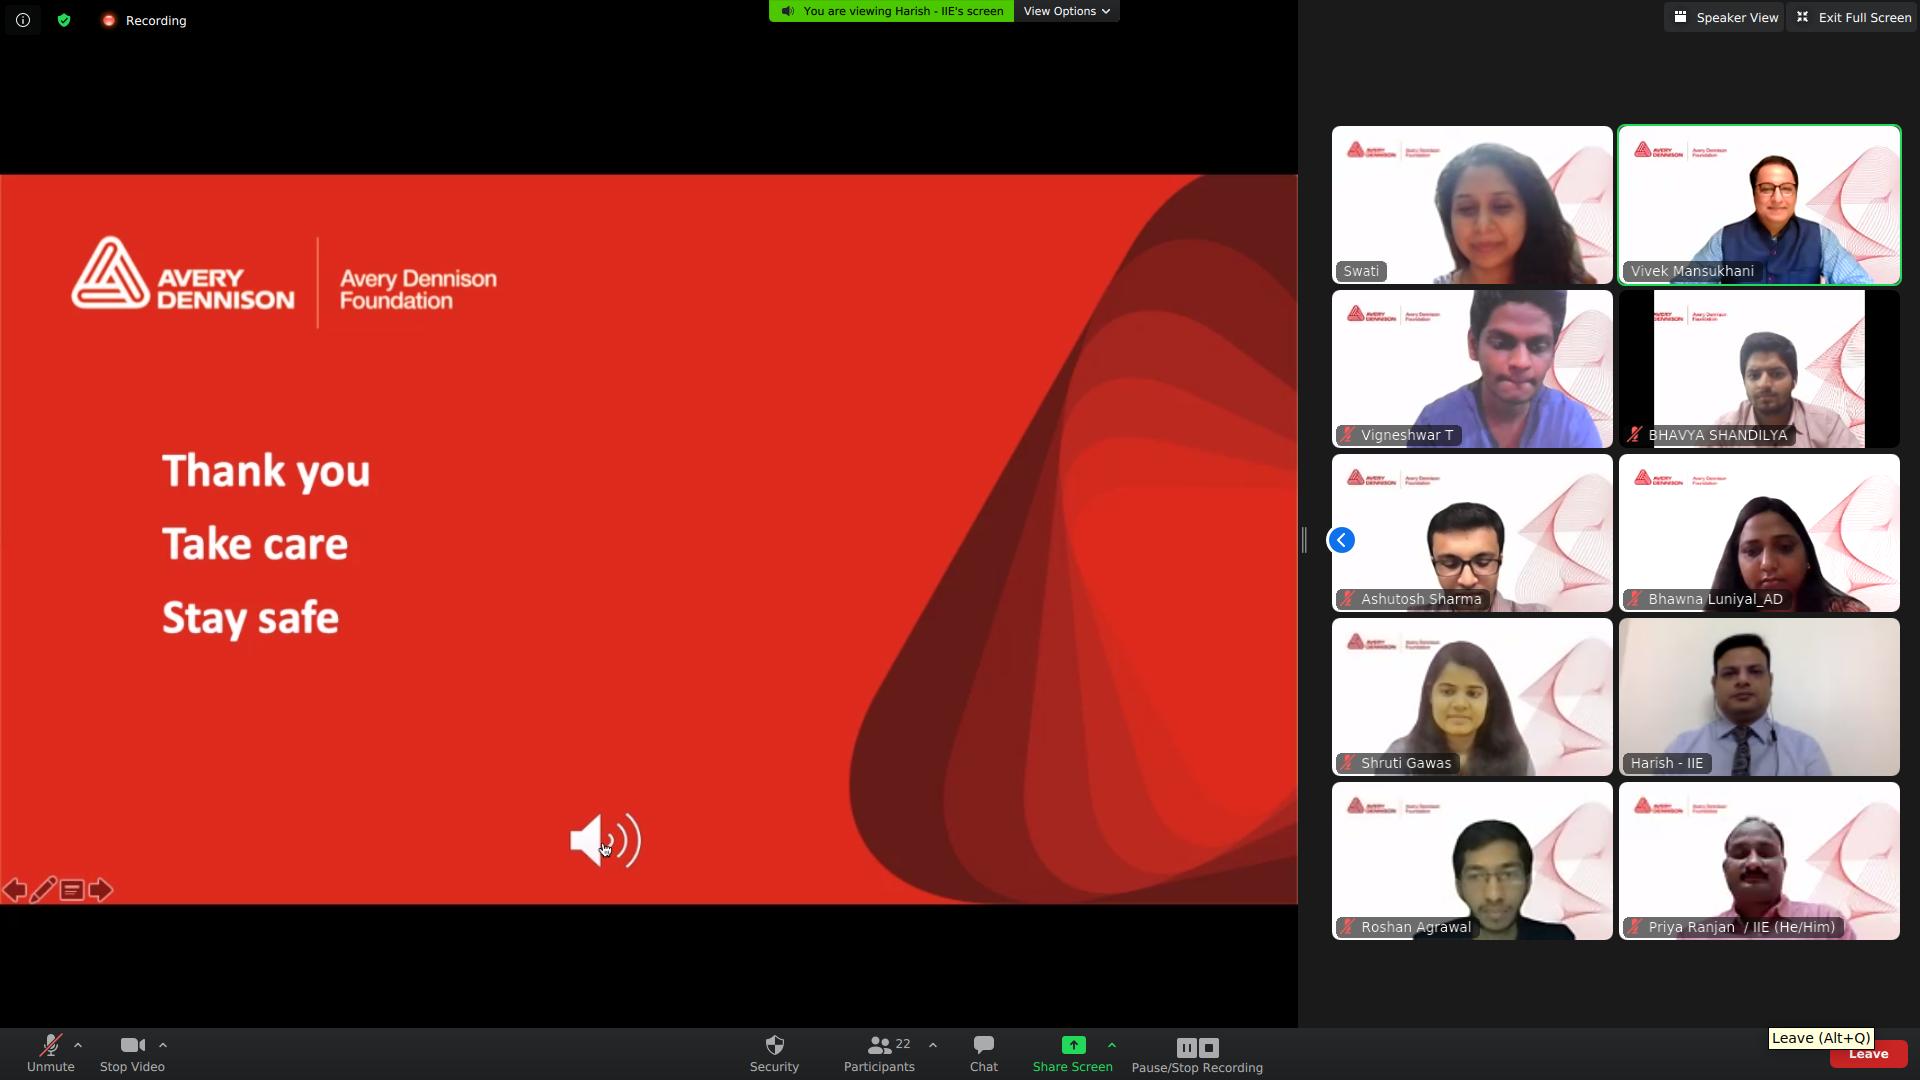Click participant count 22
This screenshot has width=1920, height=1080.
click(x=903, y=1044)
